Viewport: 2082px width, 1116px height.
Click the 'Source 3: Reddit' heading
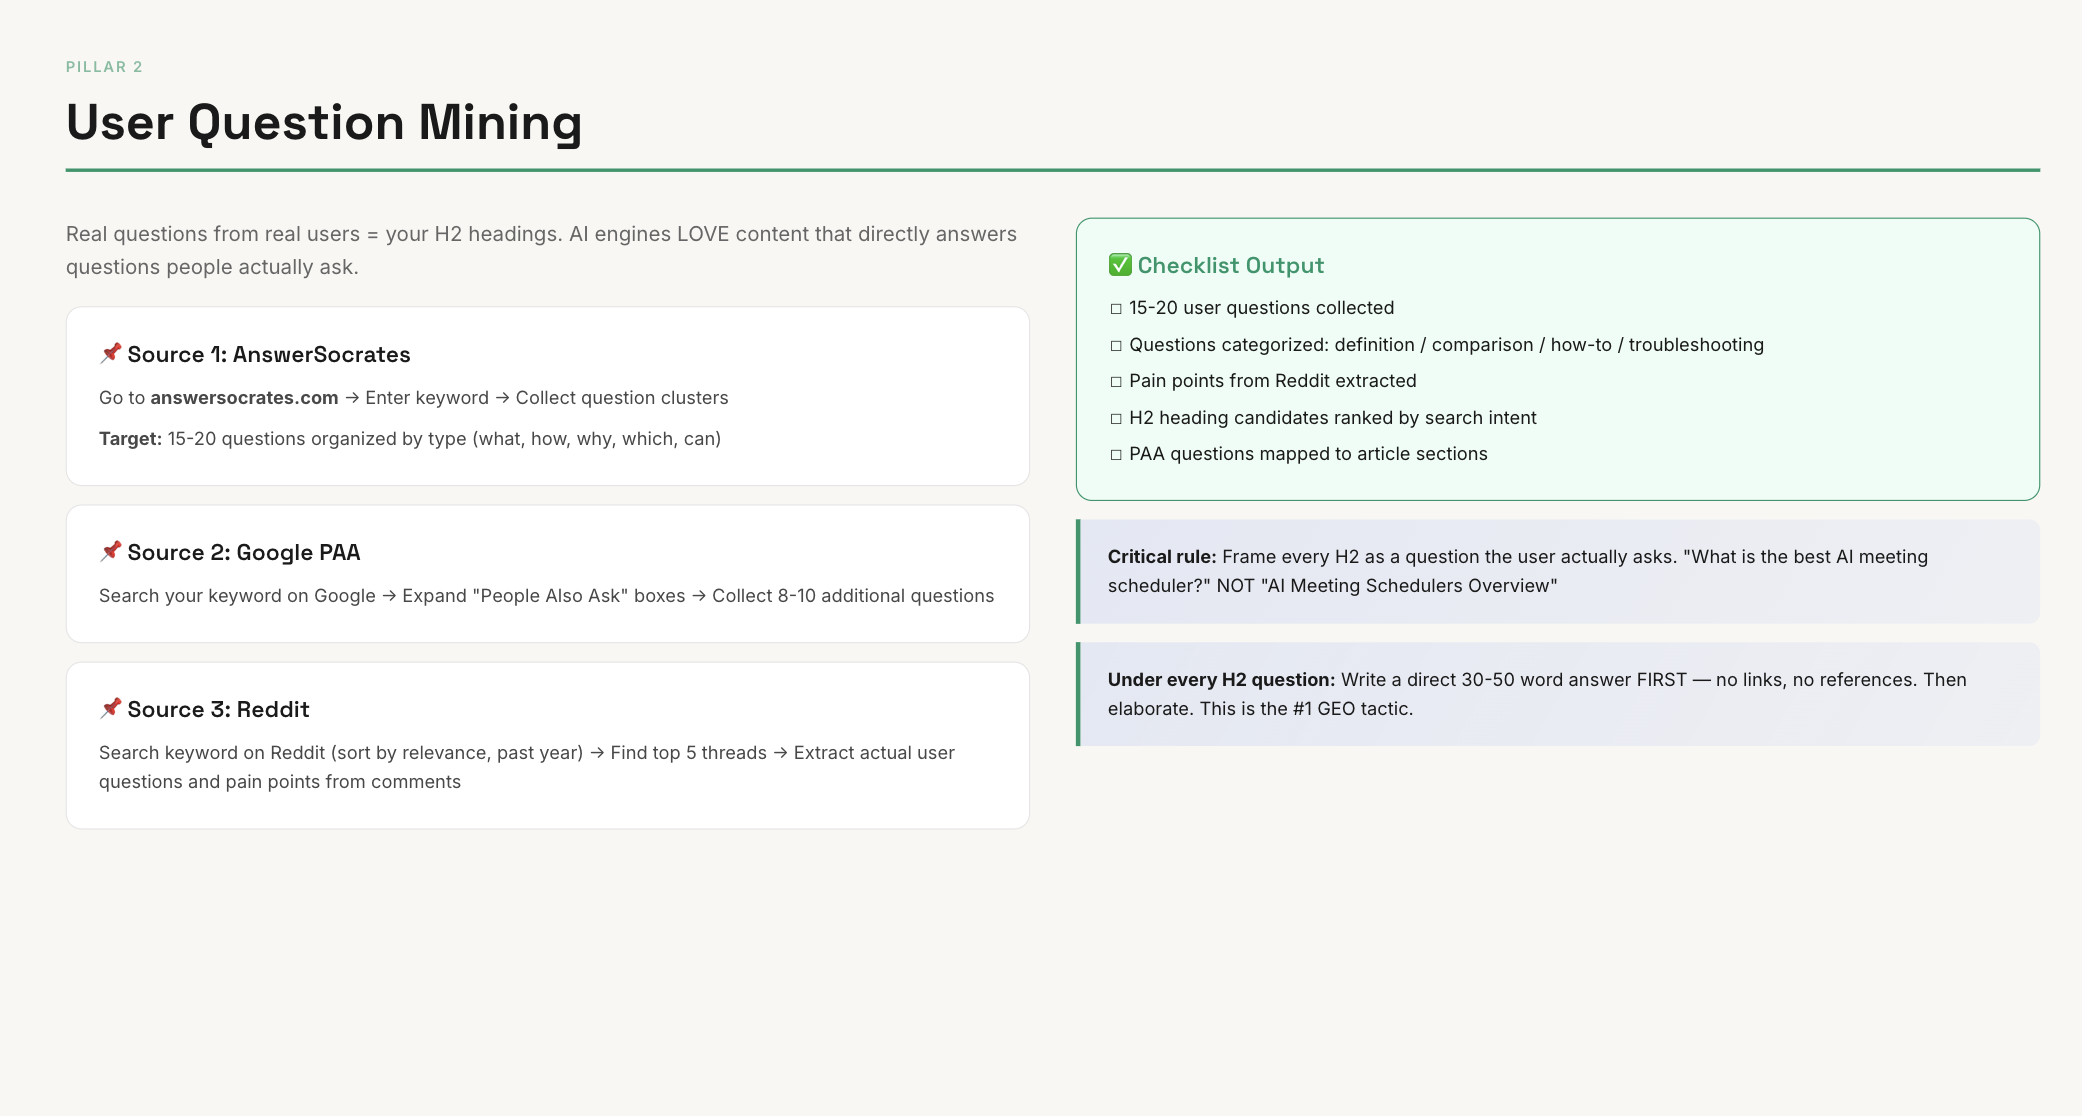(218, 709)
